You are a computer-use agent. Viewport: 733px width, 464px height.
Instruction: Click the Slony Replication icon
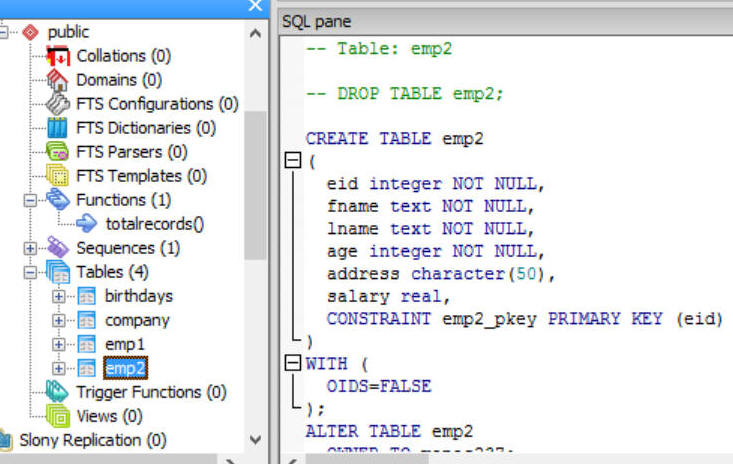click(7, 440)
